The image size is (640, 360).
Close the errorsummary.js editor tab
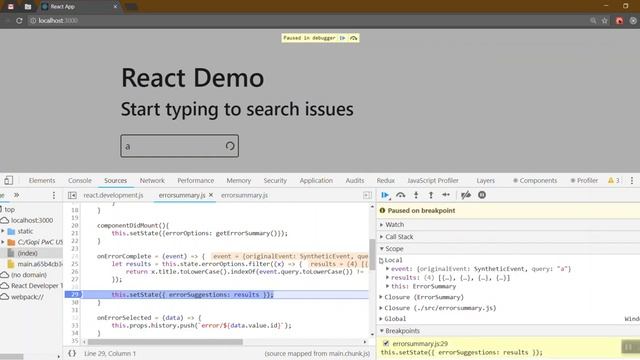(211, 195)
